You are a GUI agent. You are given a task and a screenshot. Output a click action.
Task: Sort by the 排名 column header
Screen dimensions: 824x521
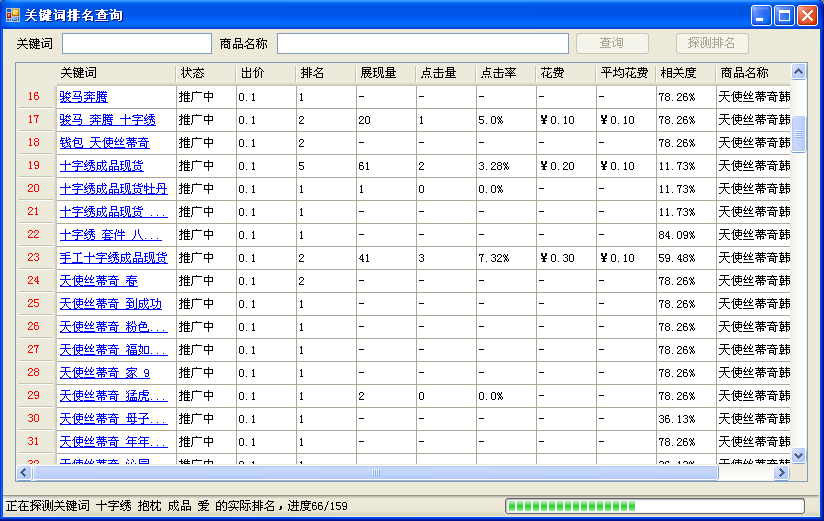(x=326, y=73)
